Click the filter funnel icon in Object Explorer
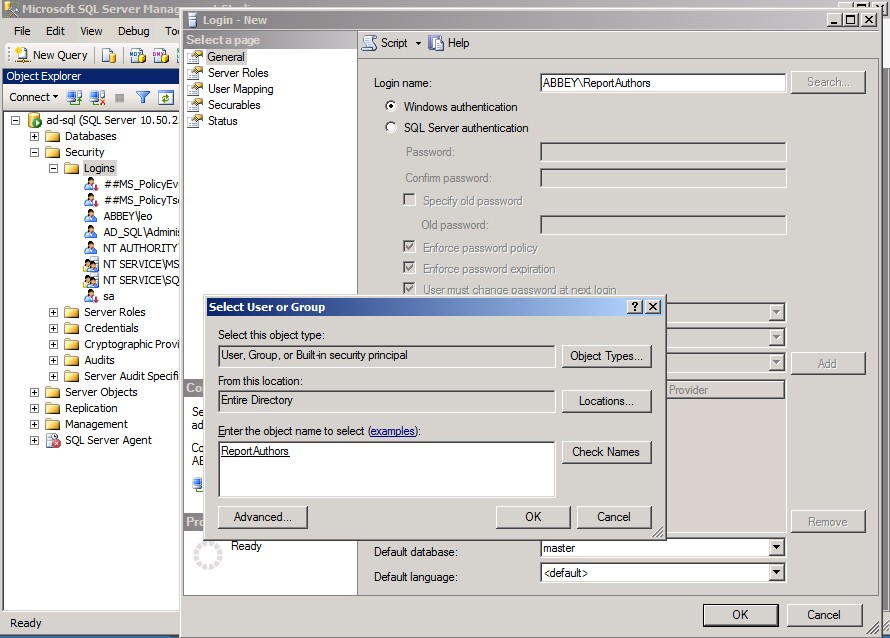The image size is (890, 638). 143,98
